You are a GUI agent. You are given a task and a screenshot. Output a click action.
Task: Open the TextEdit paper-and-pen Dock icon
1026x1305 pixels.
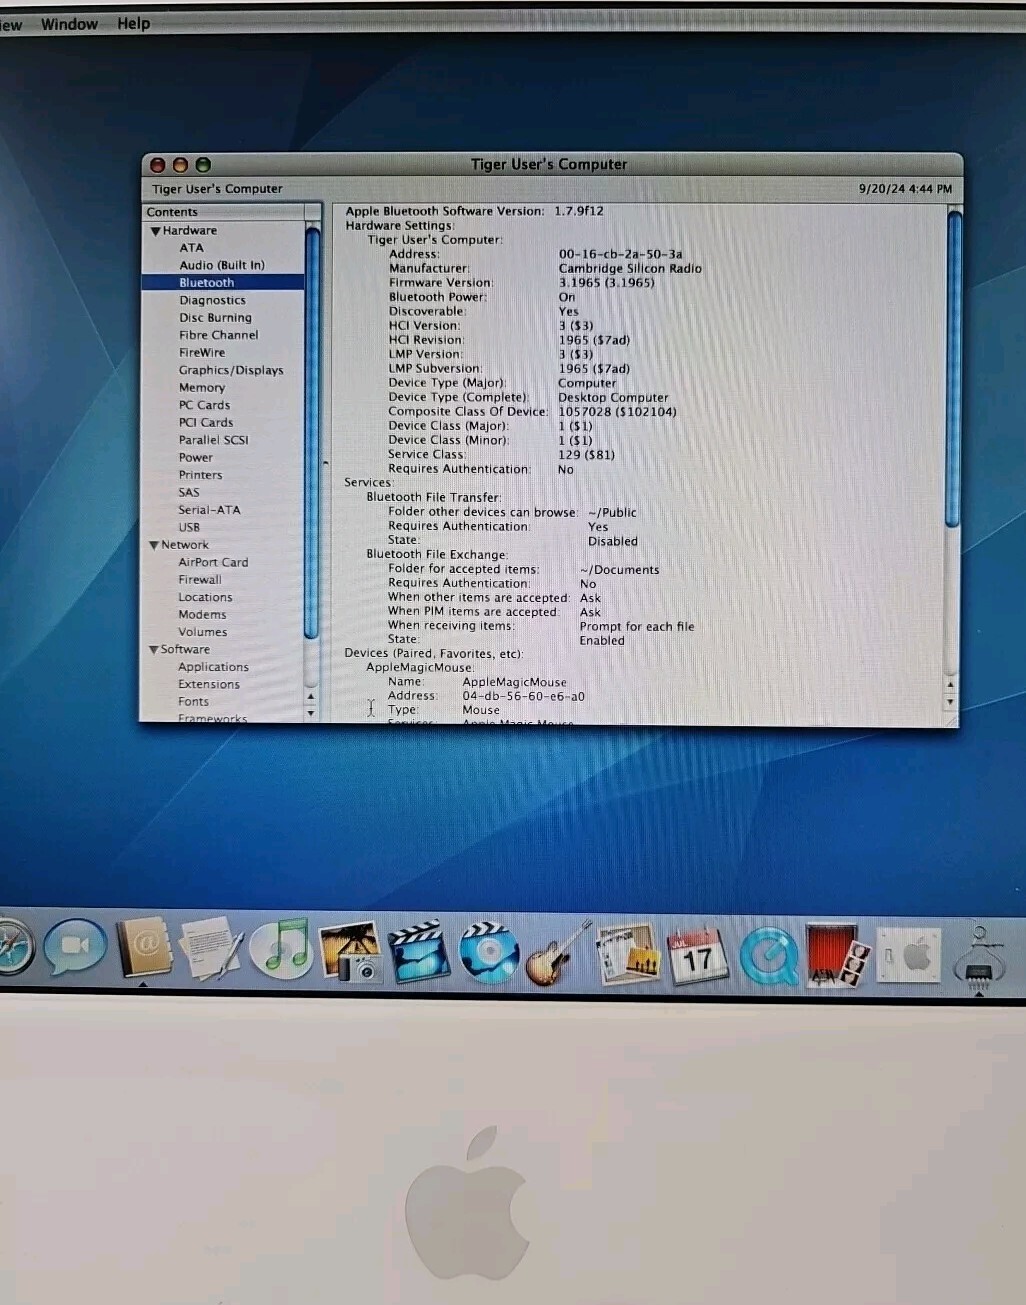click(x=211, y=948)
